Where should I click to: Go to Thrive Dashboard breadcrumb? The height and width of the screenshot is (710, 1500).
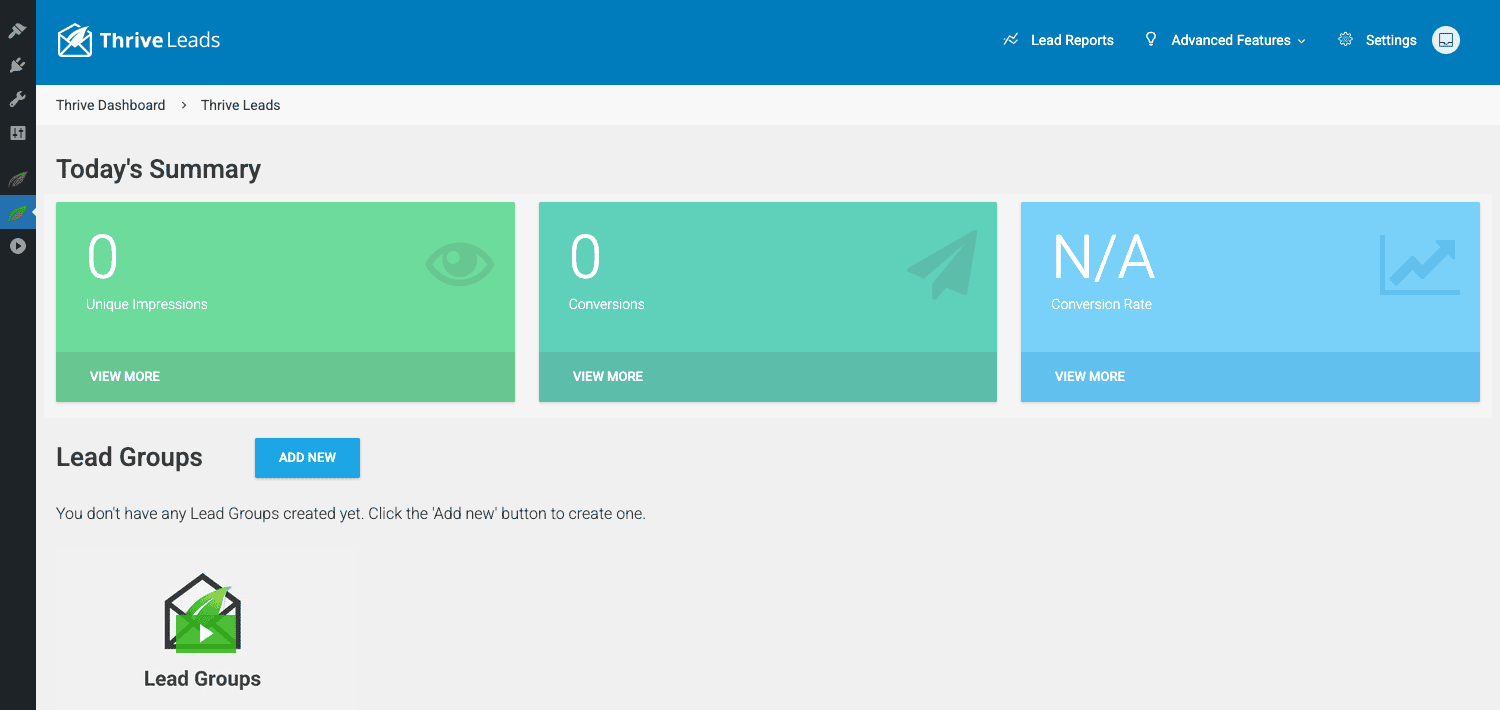click(111, 105)
